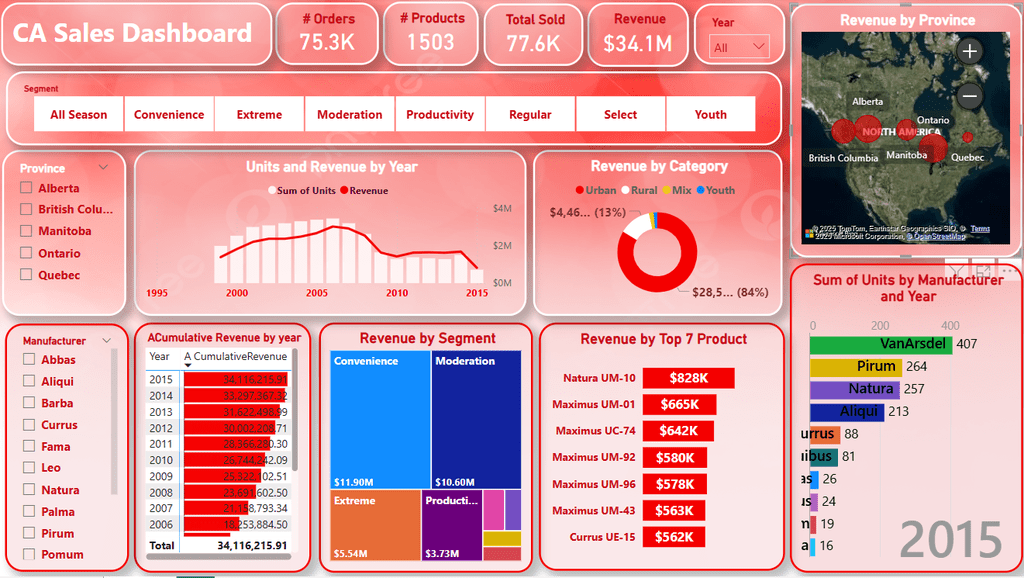Open more options ellipsis on Sum of Units visual
This screenshot has height=578, width=1024.
[1008, 270]
